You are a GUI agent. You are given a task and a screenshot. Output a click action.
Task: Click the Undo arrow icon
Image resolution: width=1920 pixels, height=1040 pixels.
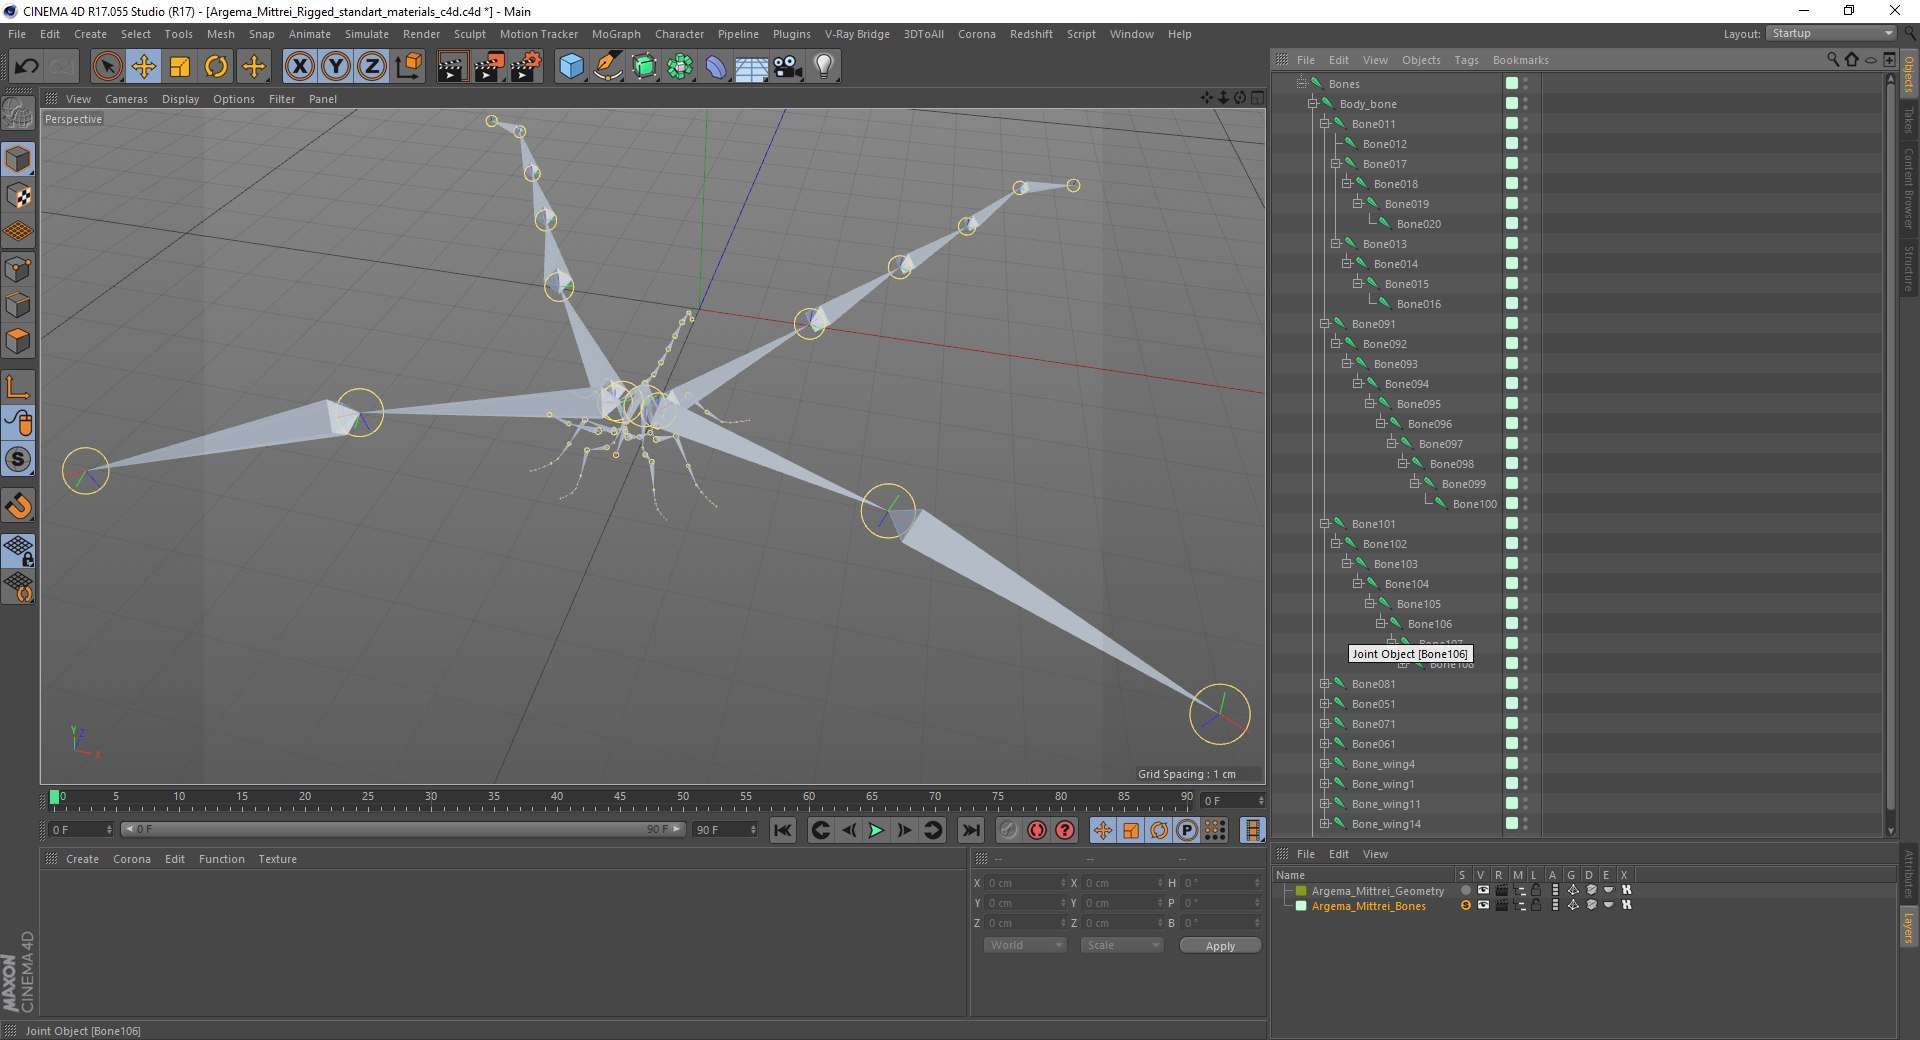point(27,67)
